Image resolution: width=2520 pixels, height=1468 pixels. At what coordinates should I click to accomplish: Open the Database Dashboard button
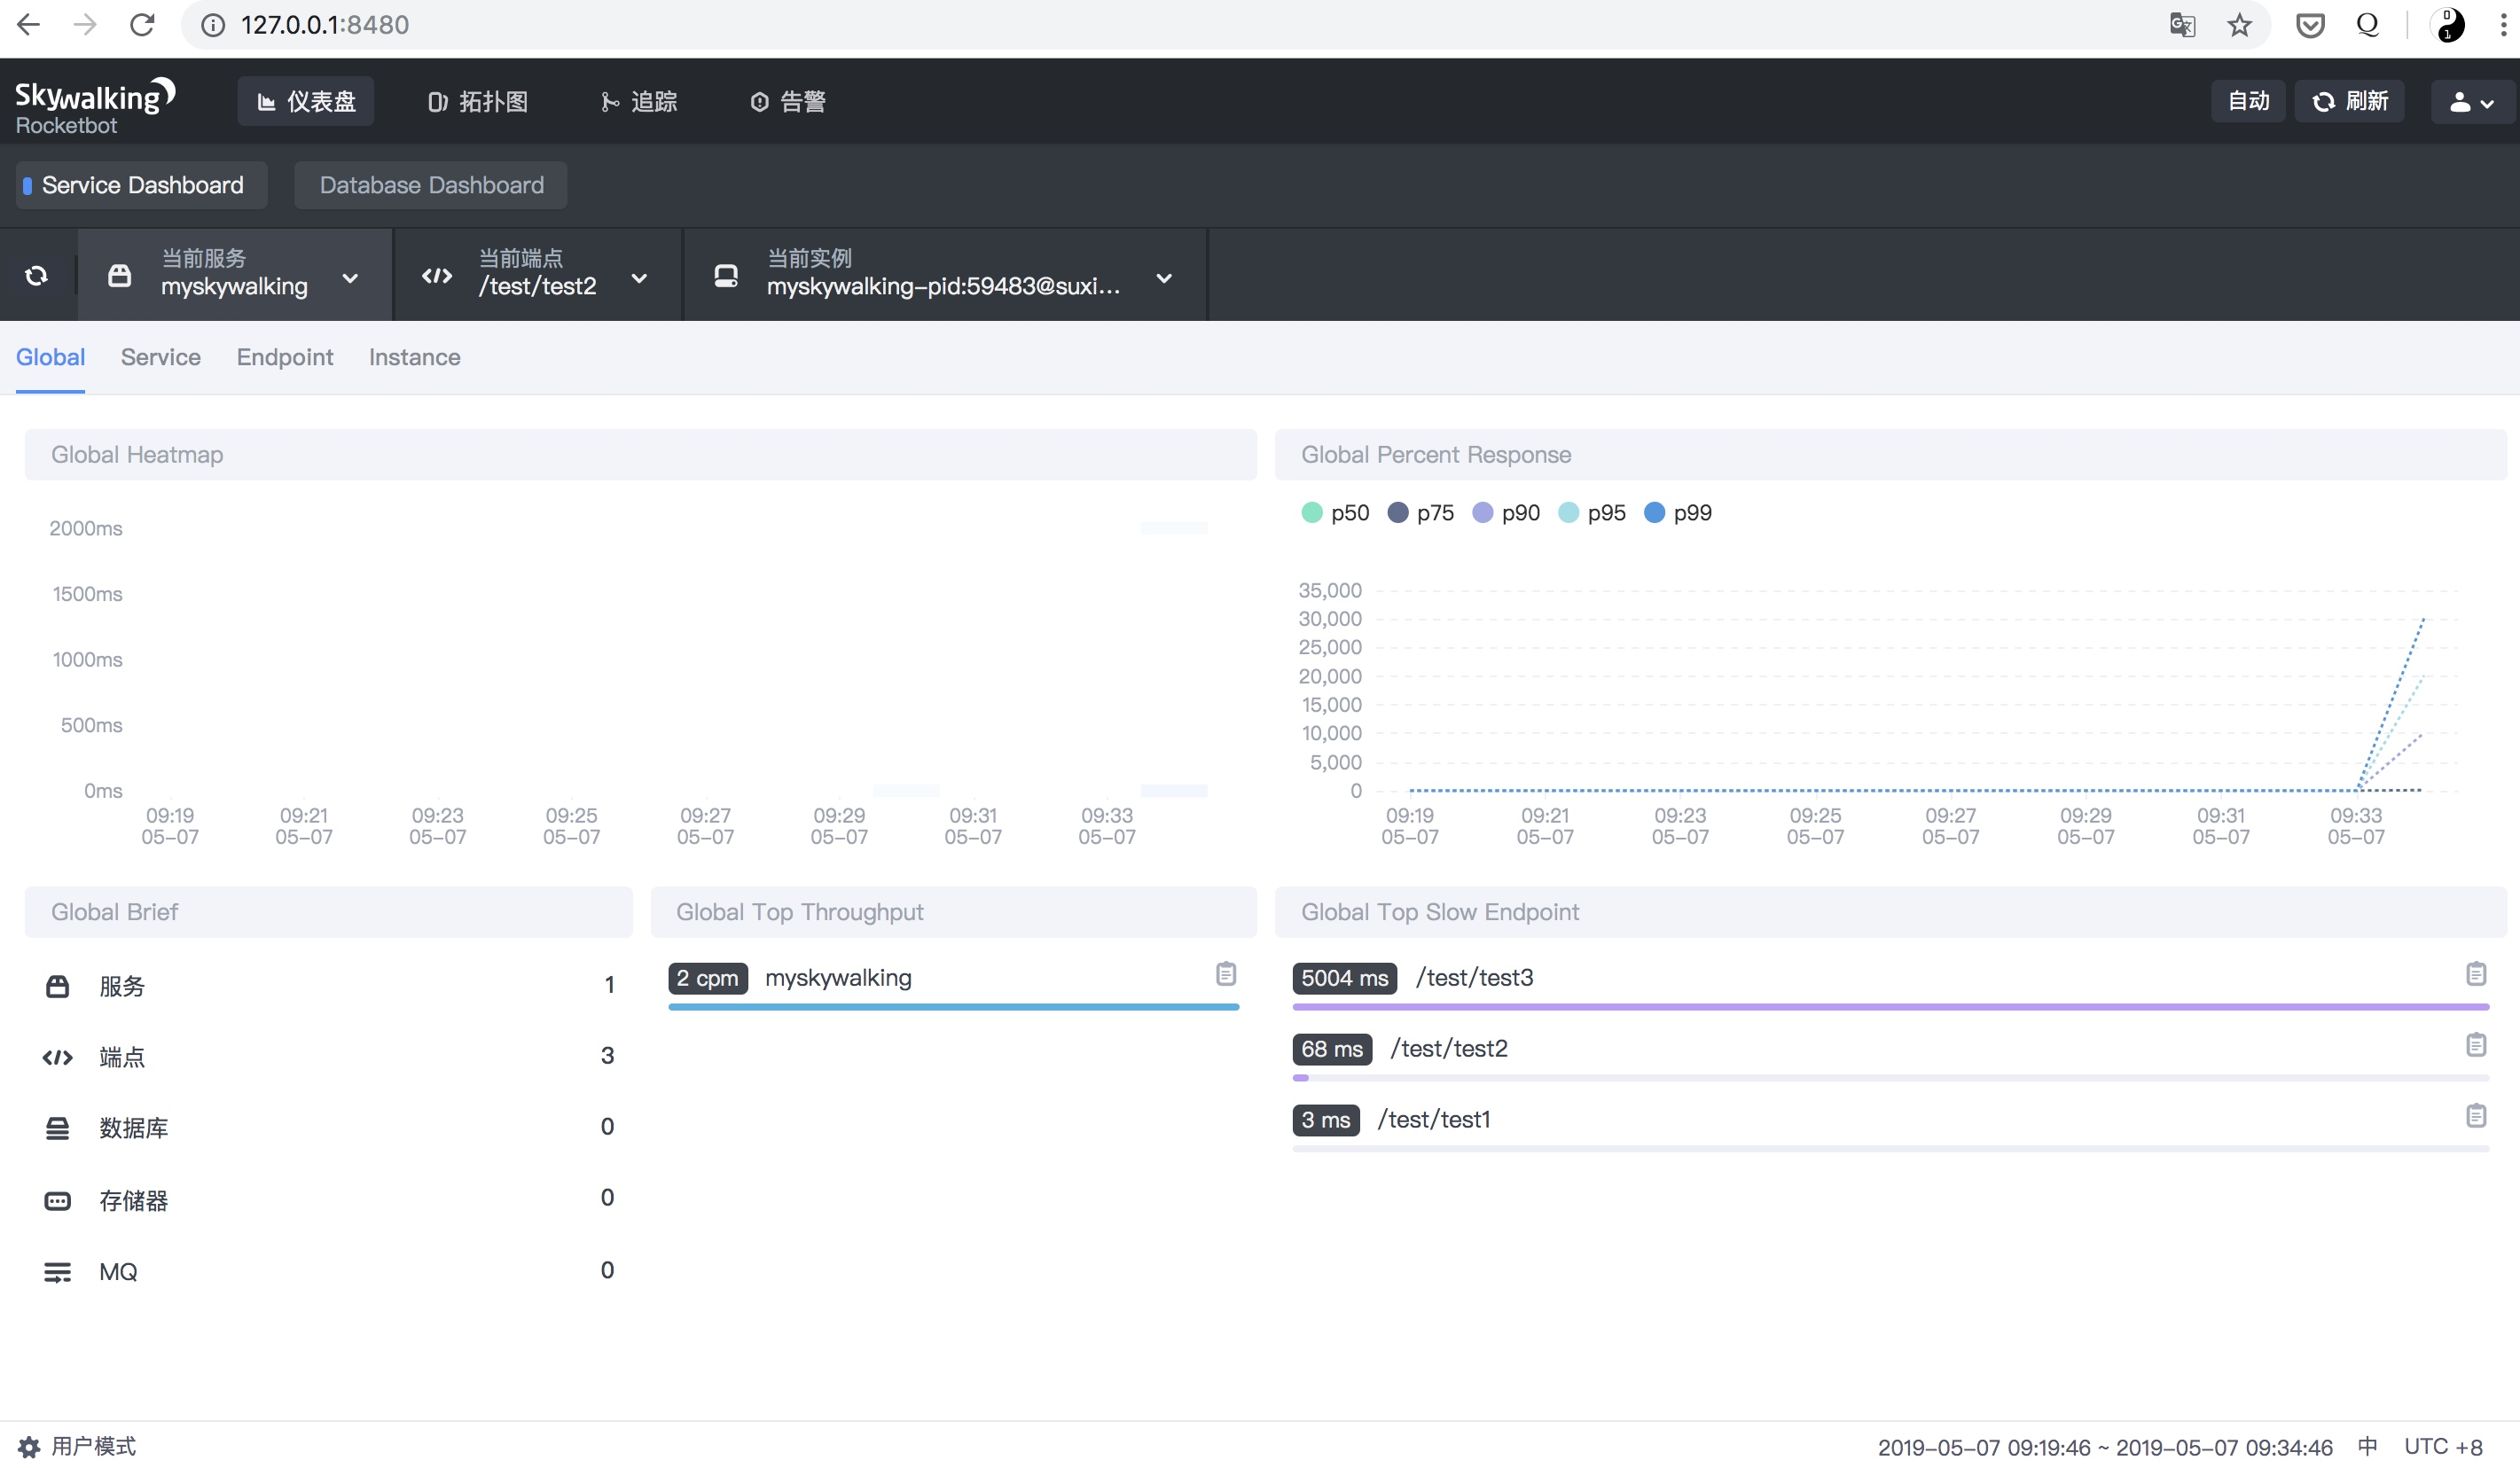click(431, 185)
